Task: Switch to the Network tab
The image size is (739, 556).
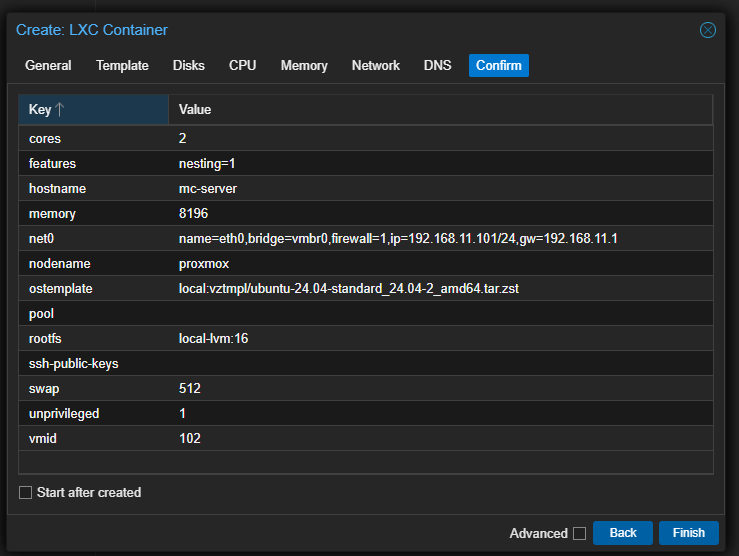Action: click(x=375, y=66)
